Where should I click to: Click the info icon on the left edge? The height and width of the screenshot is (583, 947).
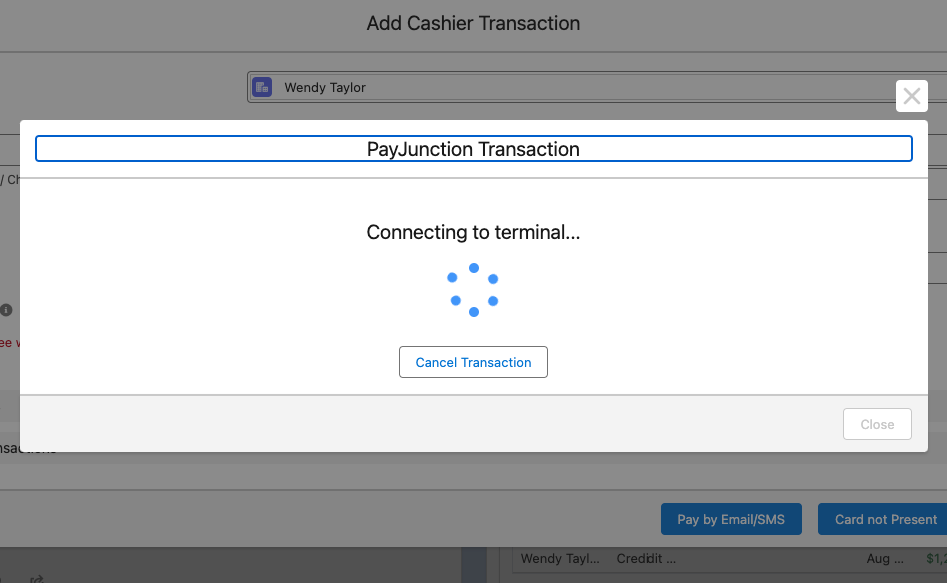6,310
